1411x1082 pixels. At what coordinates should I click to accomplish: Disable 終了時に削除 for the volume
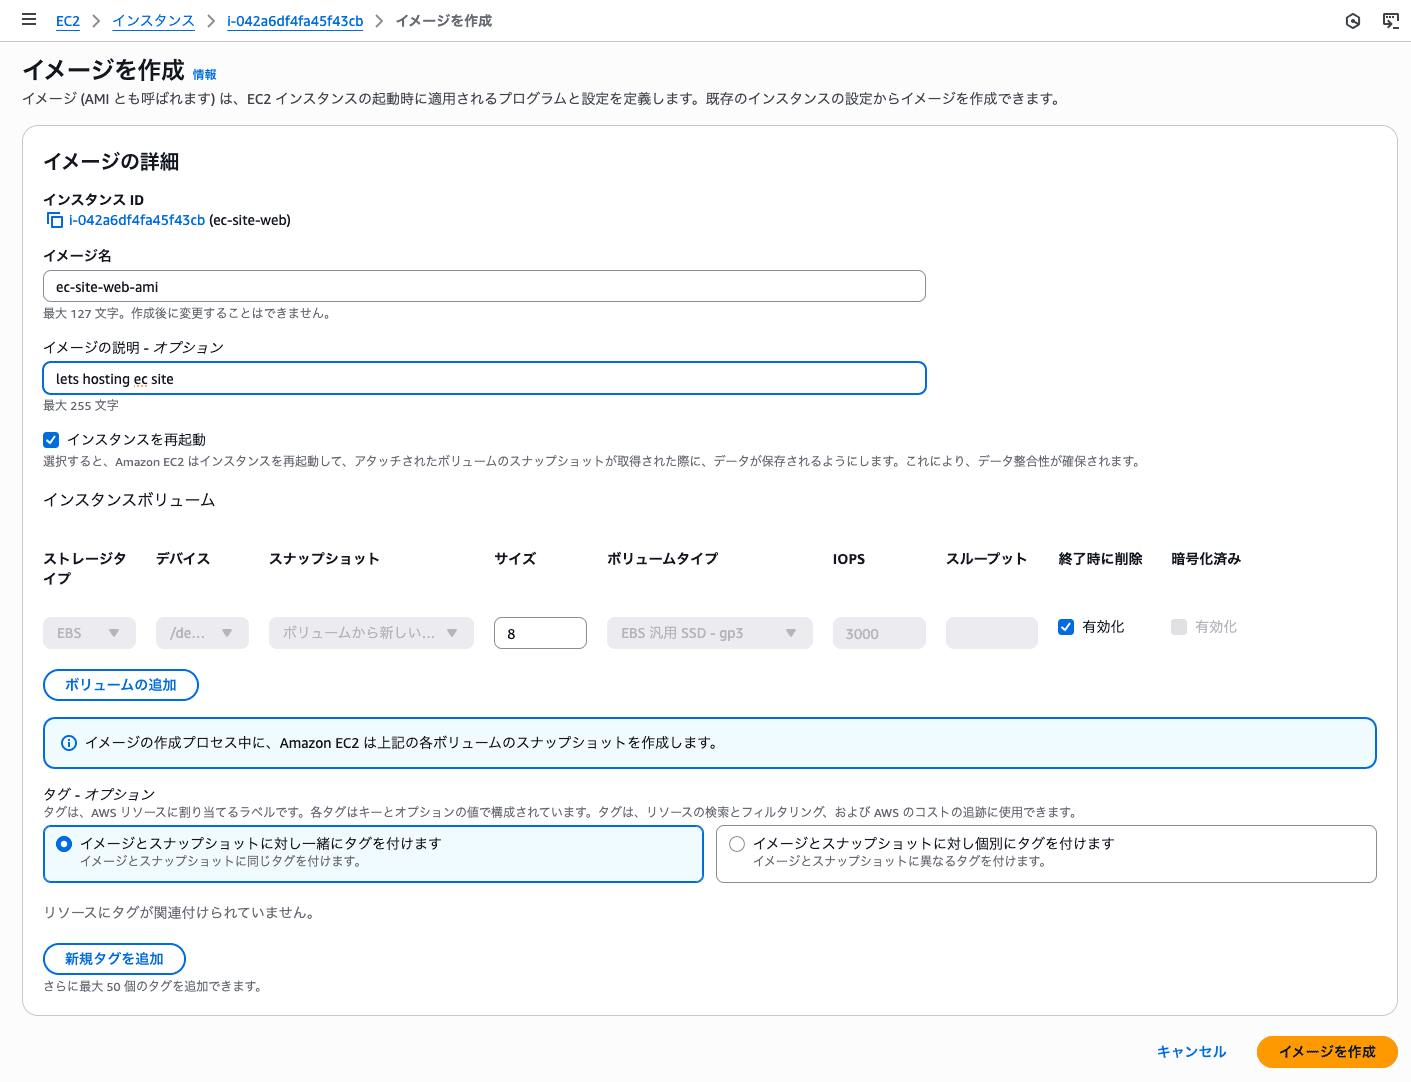1065,626
